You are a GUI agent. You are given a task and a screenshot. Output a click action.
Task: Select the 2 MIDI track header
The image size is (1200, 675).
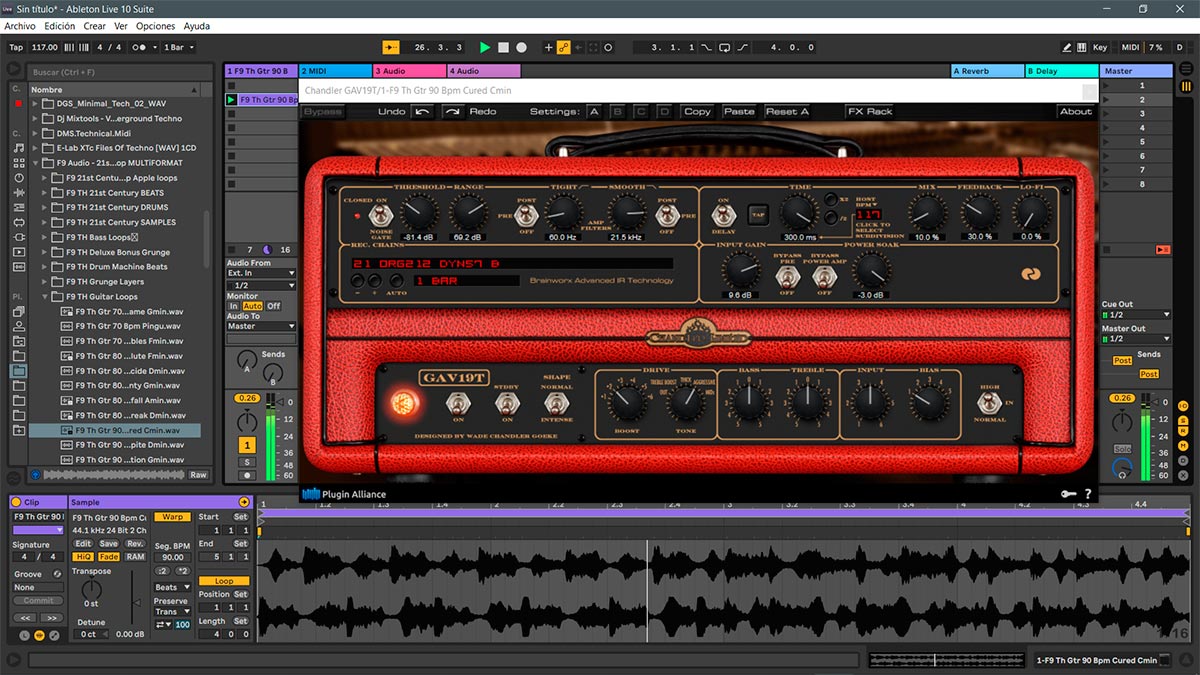point(335,71)
